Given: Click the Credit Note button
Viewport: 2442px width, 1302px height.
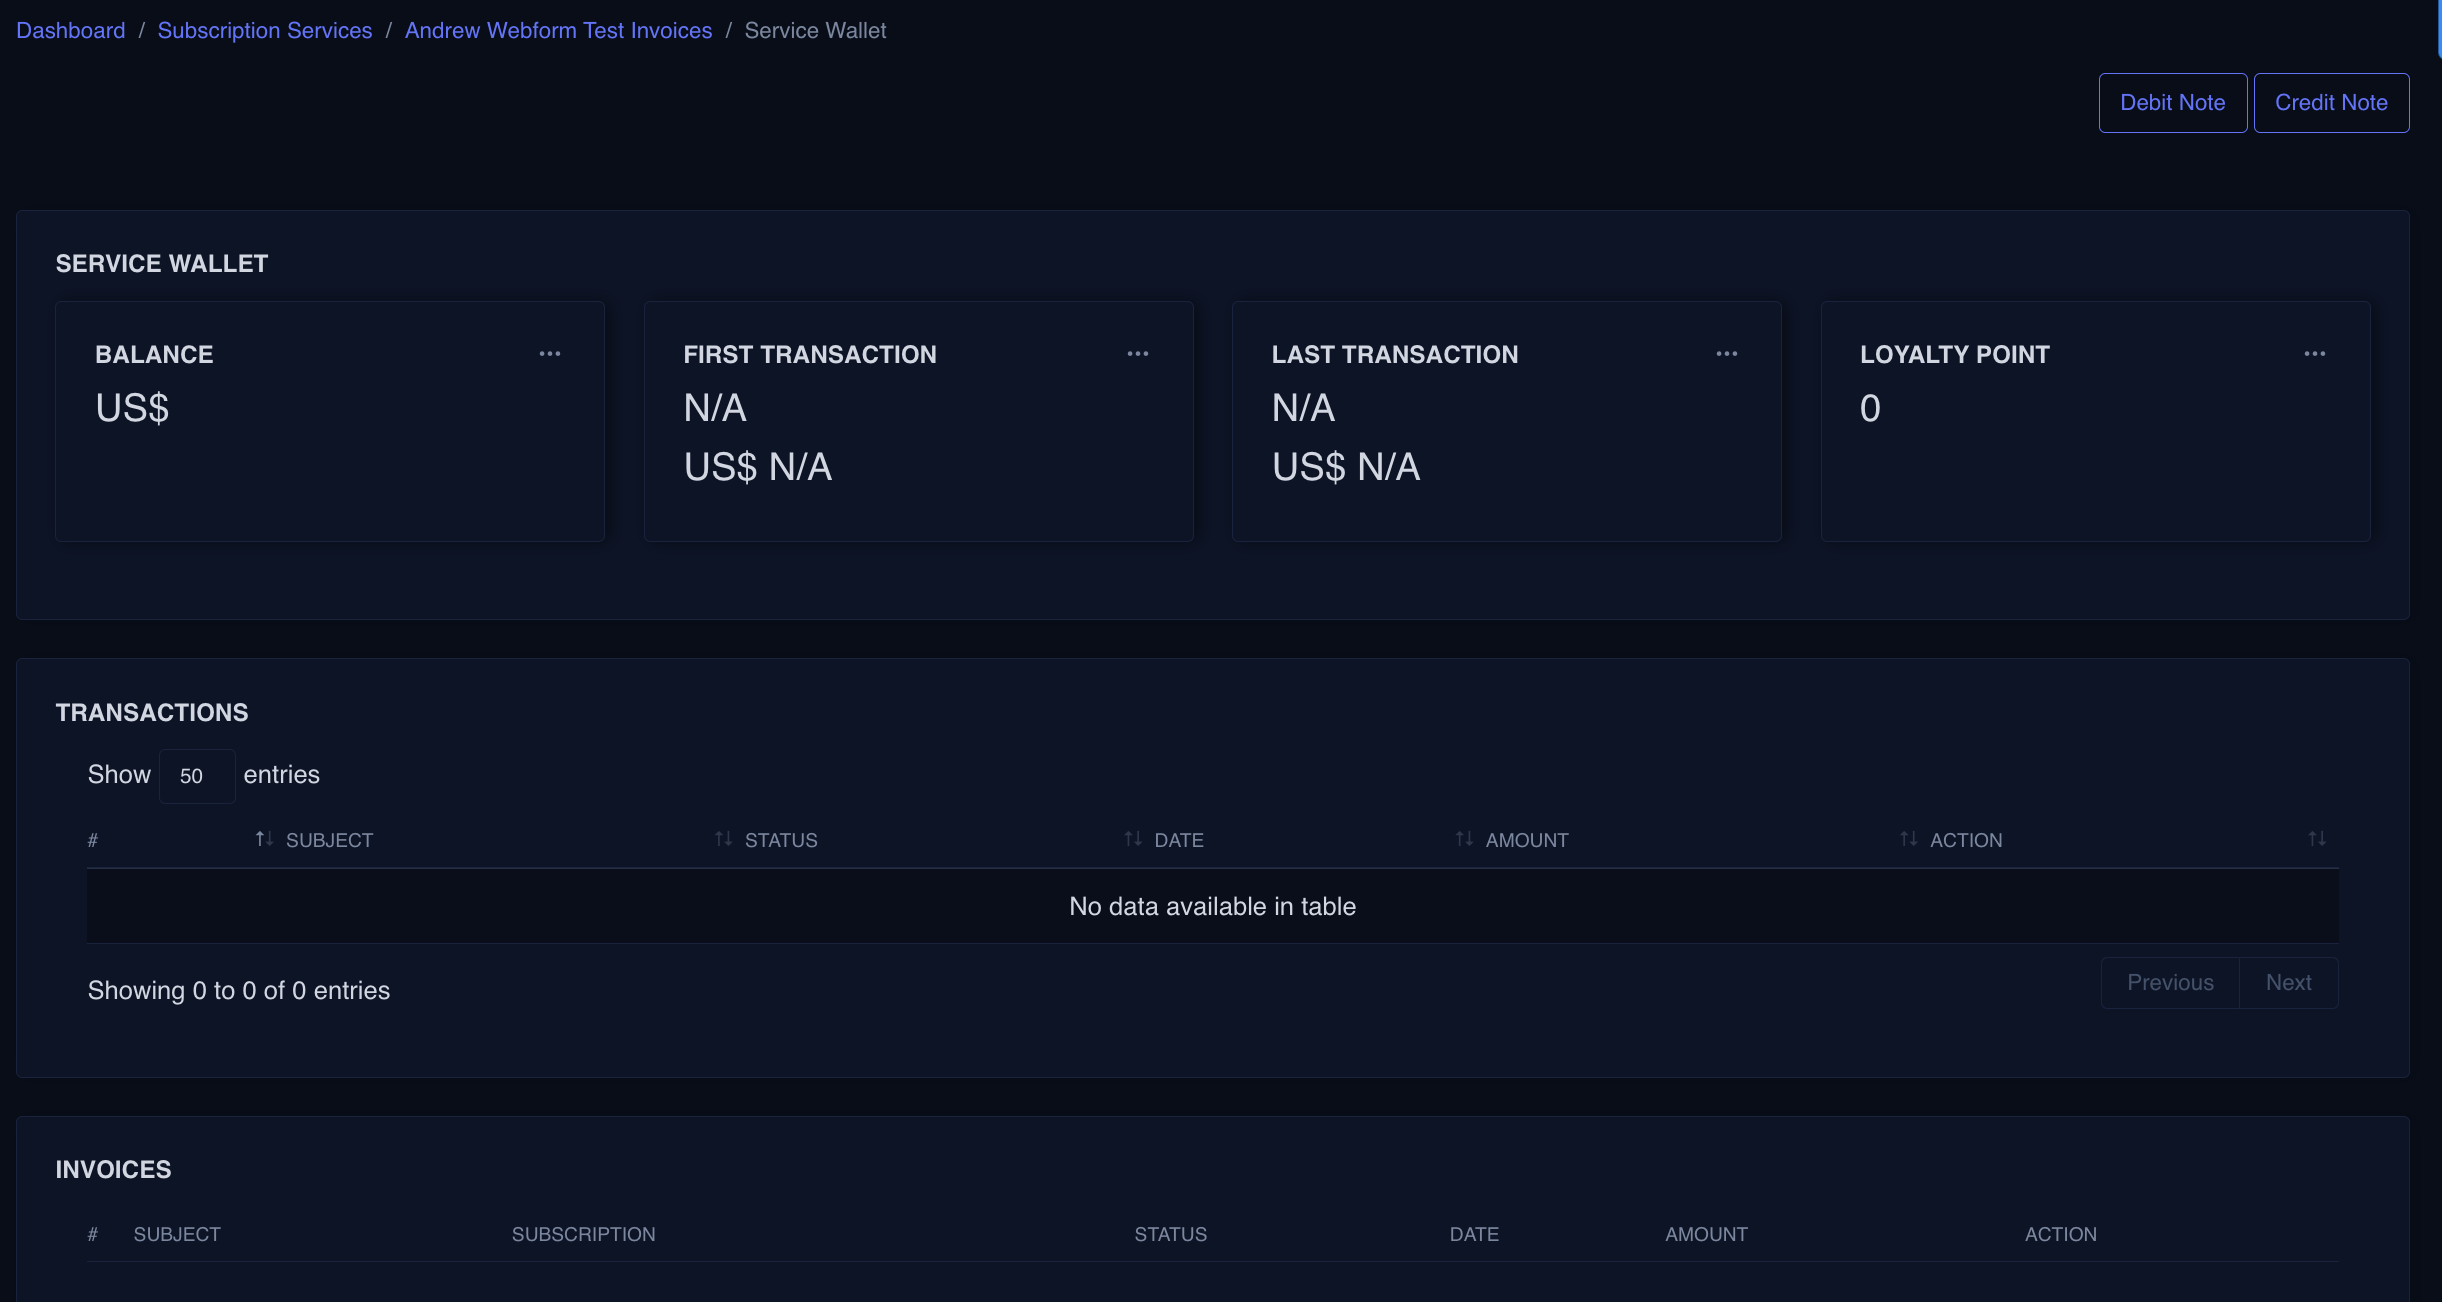Looking at the screenshot, I should tap(2330, 103).
